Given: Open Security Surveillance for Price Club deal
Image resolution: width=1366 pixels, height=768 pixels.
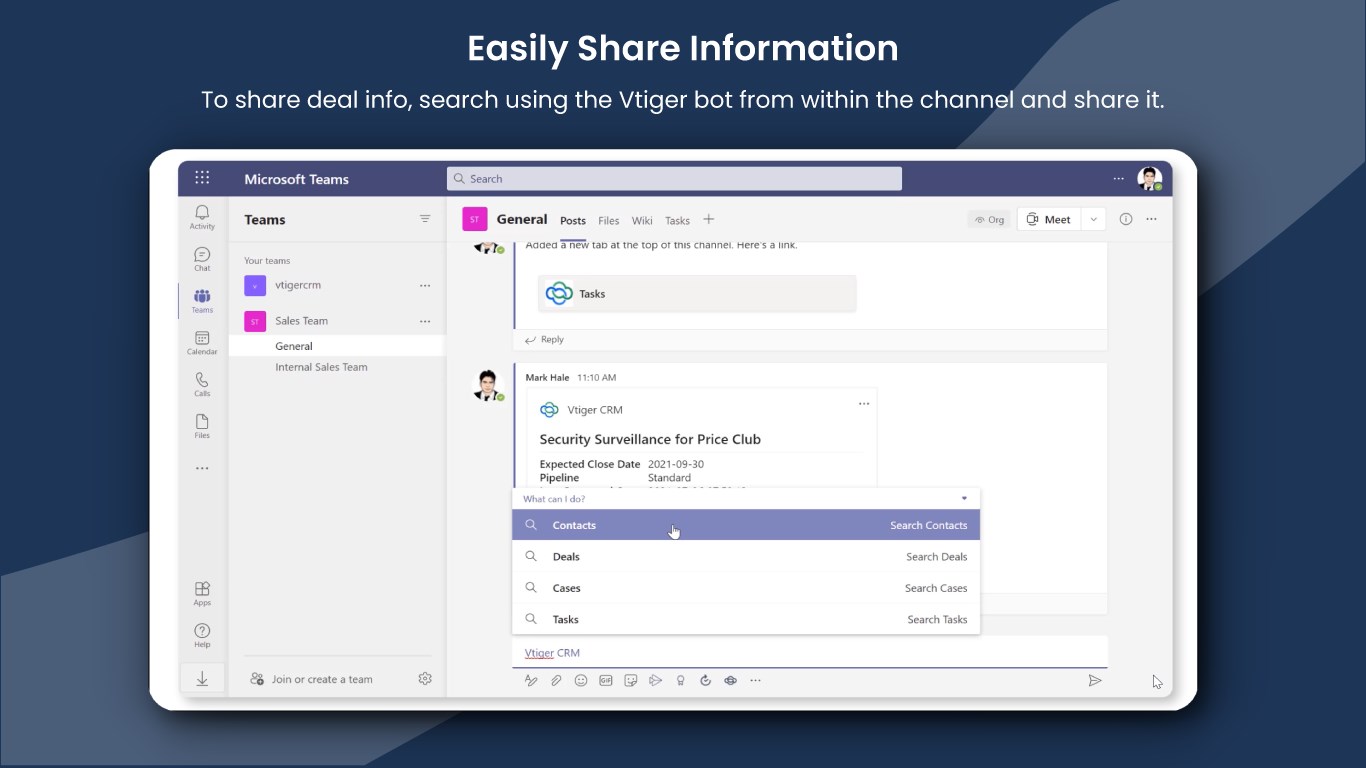Looking at the screenshot, I should pos(650,439).
